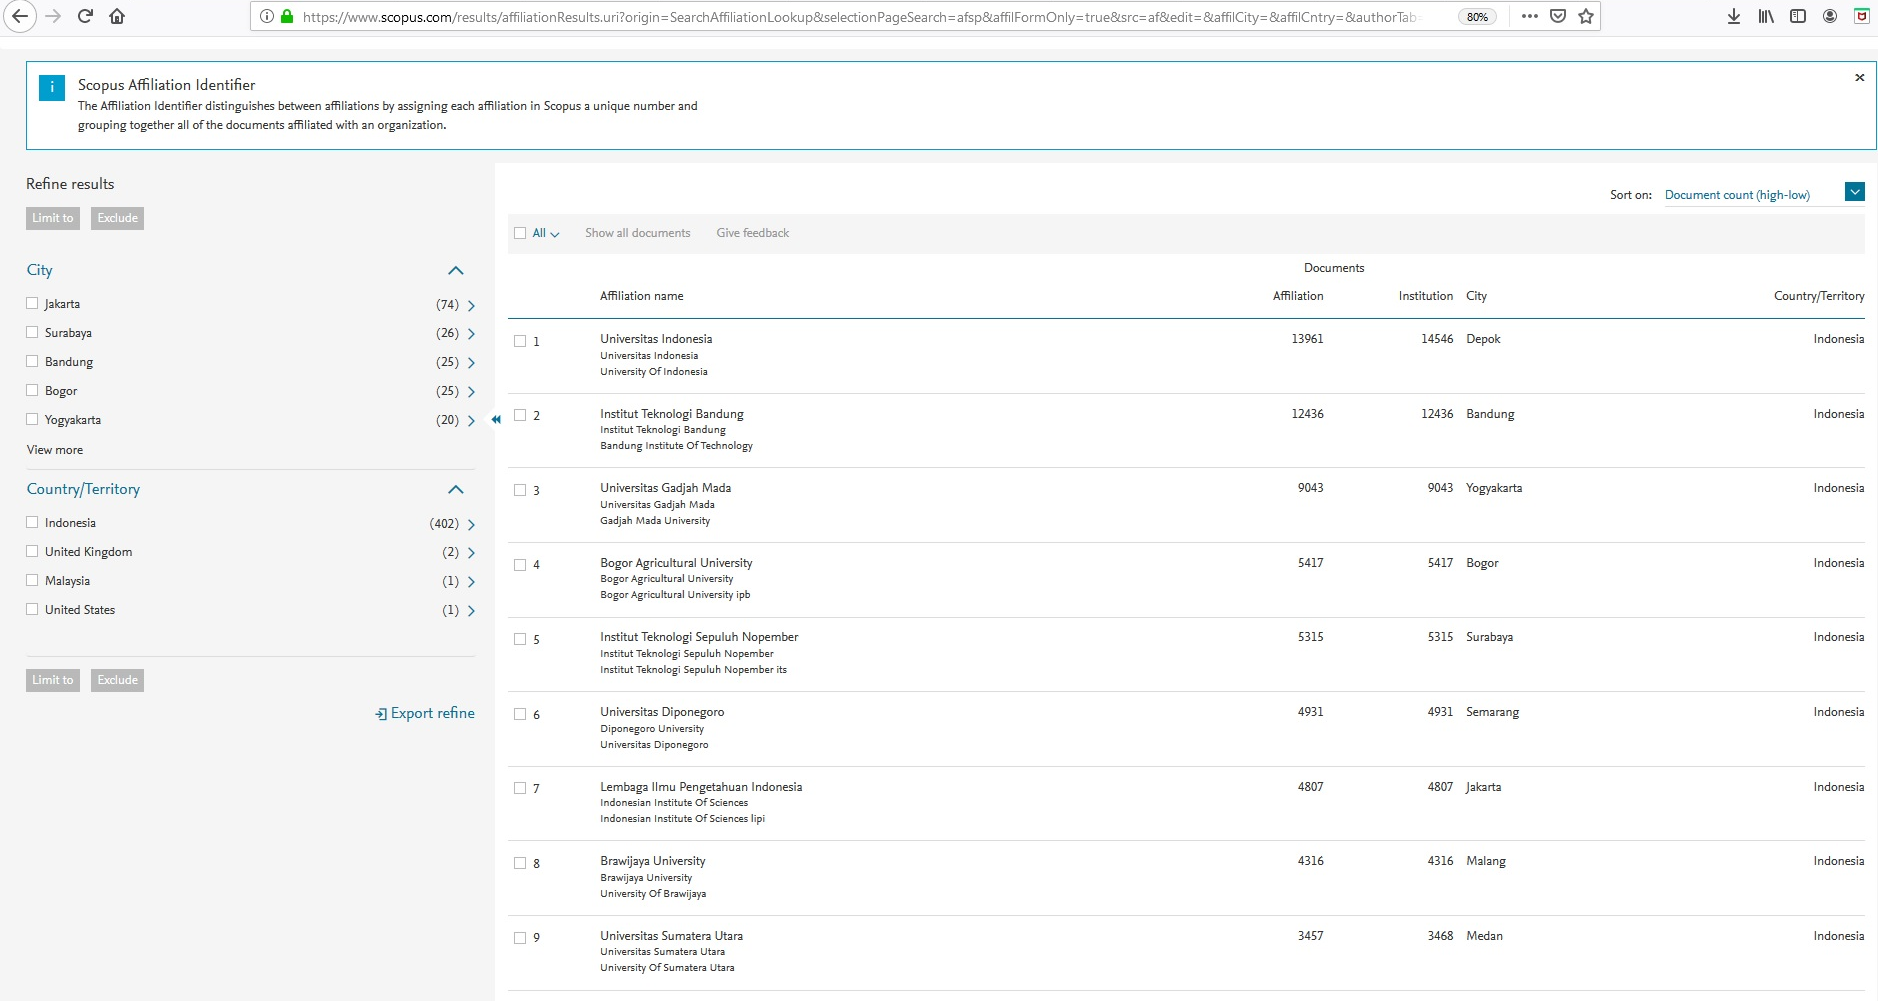
Task: Open United Kingdom country filter arrow
Action: [x=471, y=553]
